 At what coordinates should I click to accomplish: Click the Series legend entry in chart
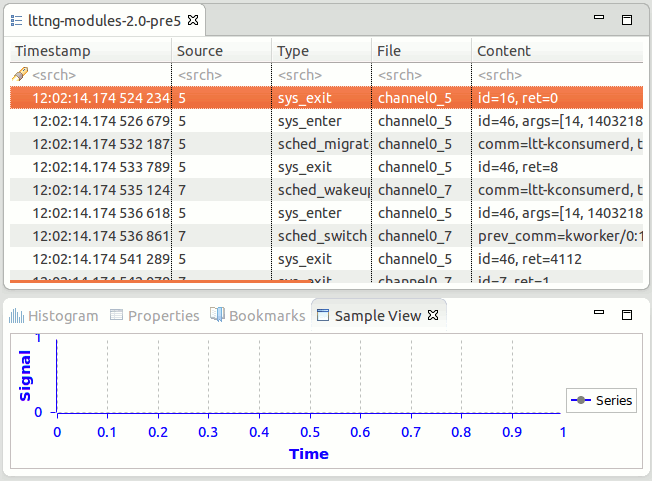[600, 400]
